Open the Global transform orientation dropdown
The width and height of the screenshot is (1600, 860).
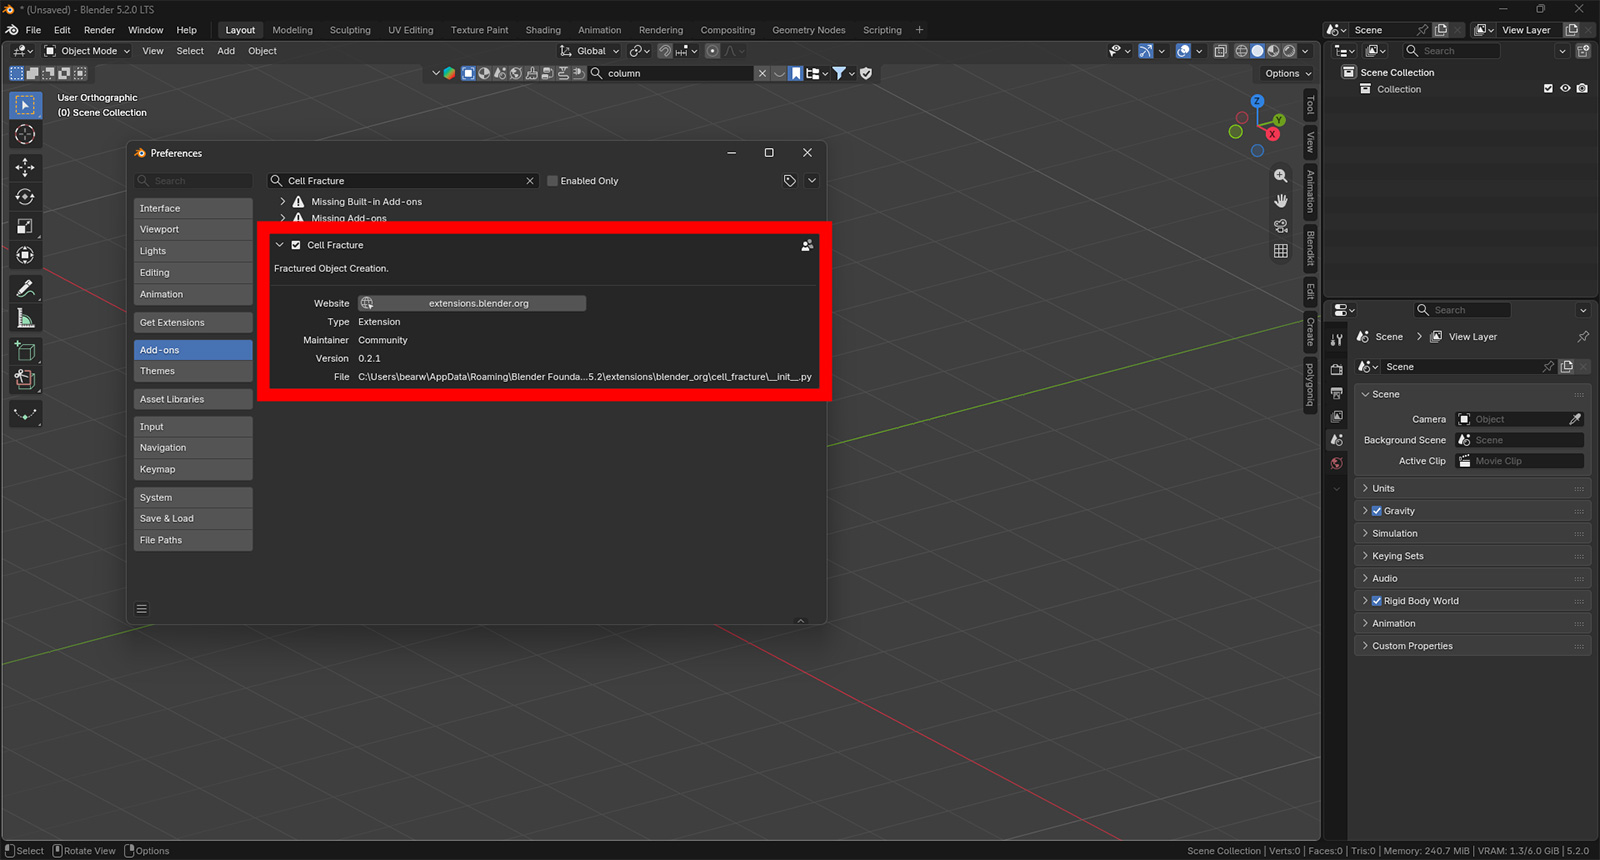pos(590,51)
